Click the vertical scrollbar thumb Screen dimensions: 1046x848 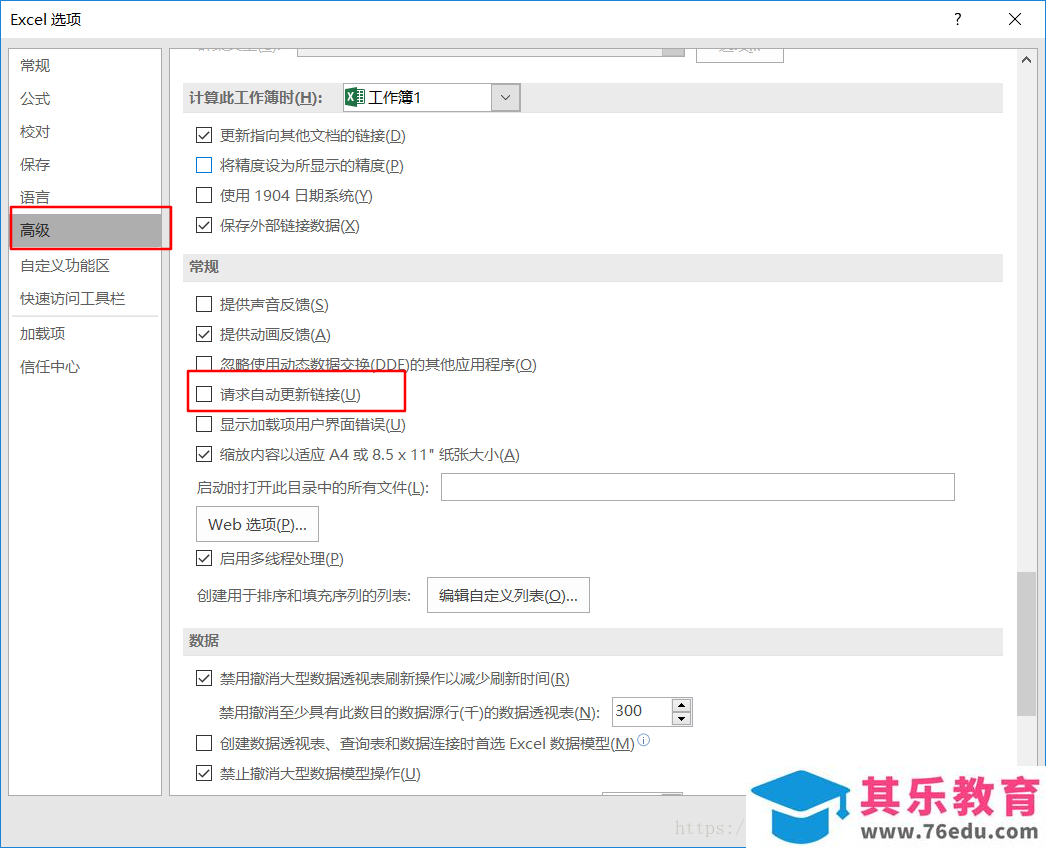tap(1026, 644)
